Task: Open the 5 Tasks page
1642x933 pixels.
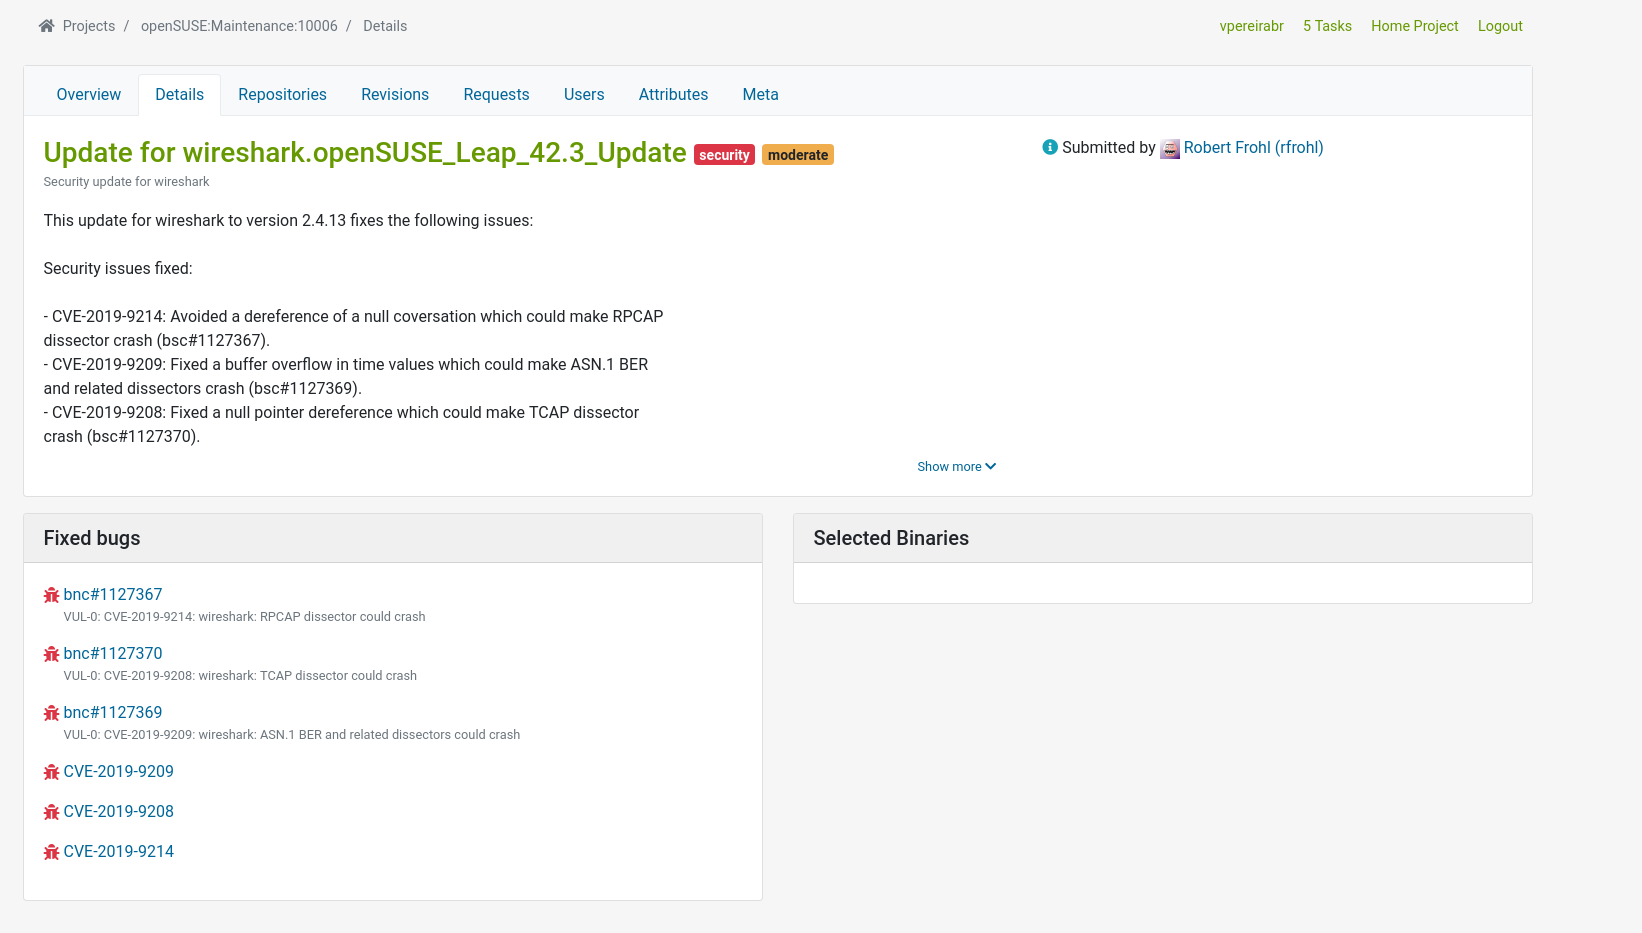Action: point(1327,25)
